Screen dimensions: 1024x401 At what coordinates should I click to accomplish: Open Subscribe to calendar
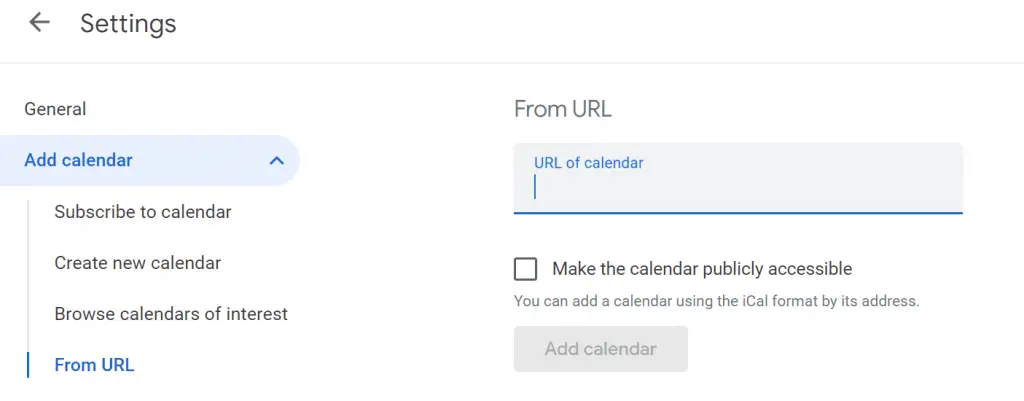[x=143, y=212]
